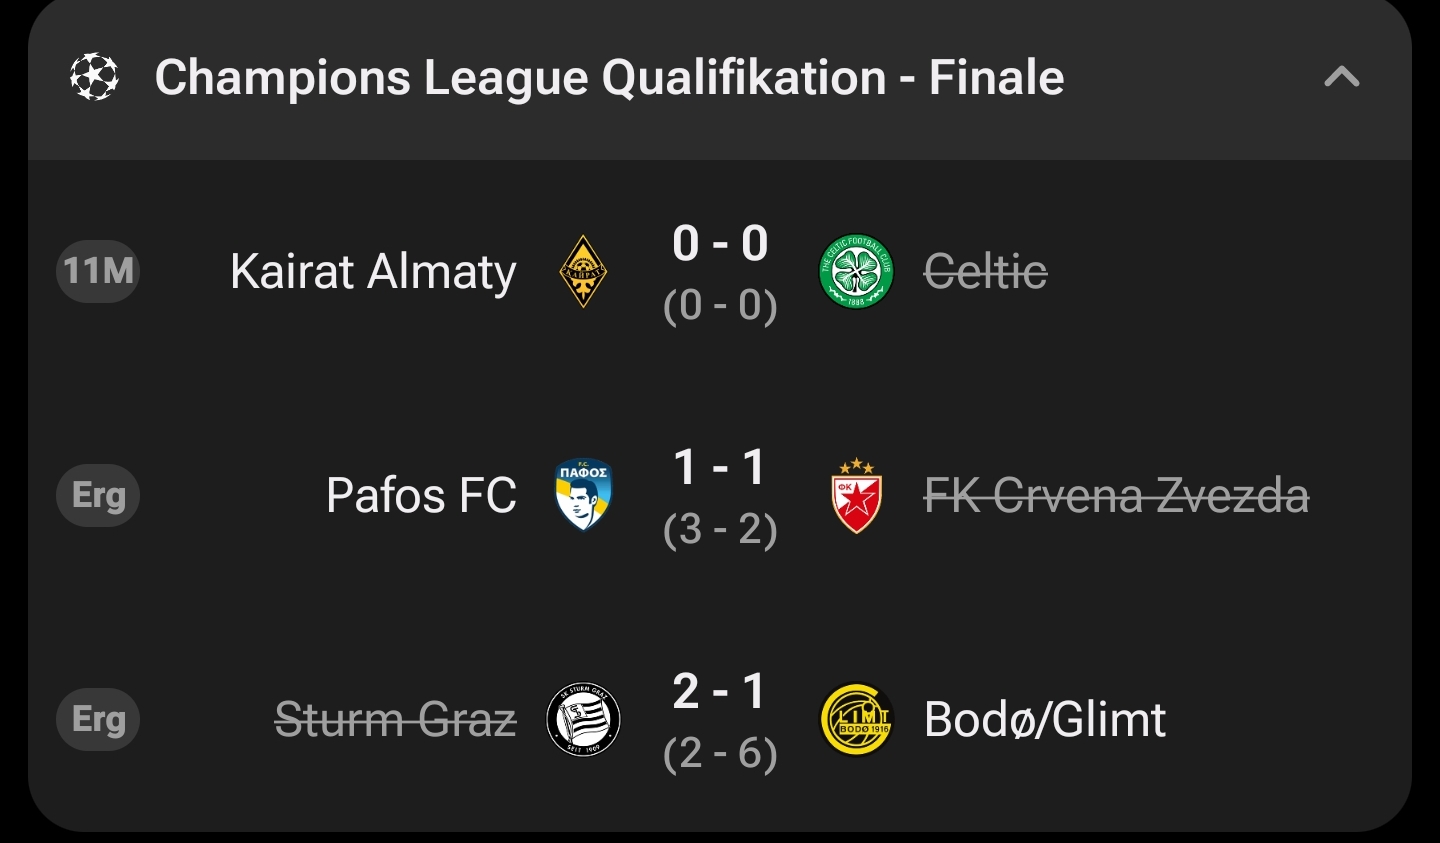Screen dimensions: 1440x843
Task: Open the Sturm Graz vs Bodø/Glimt 2-1 score
Action: (x=720, y=692)
